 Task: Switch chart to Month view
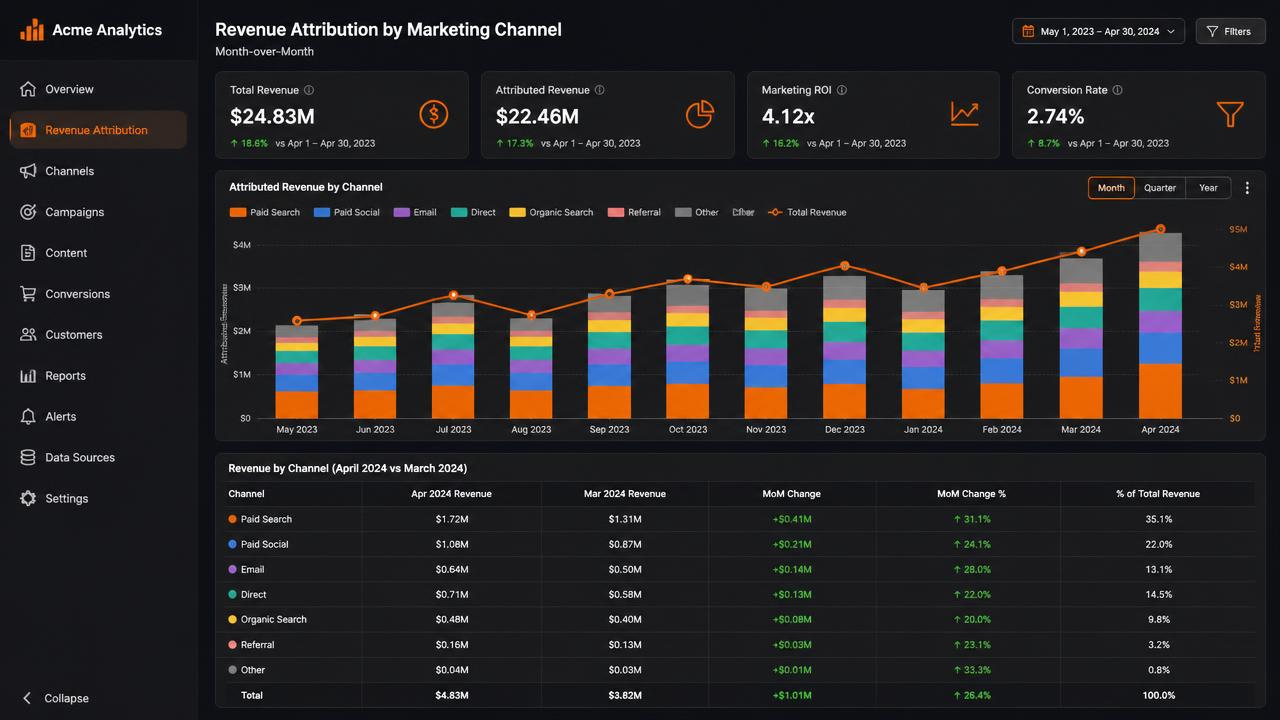(x=1111, y=188)
